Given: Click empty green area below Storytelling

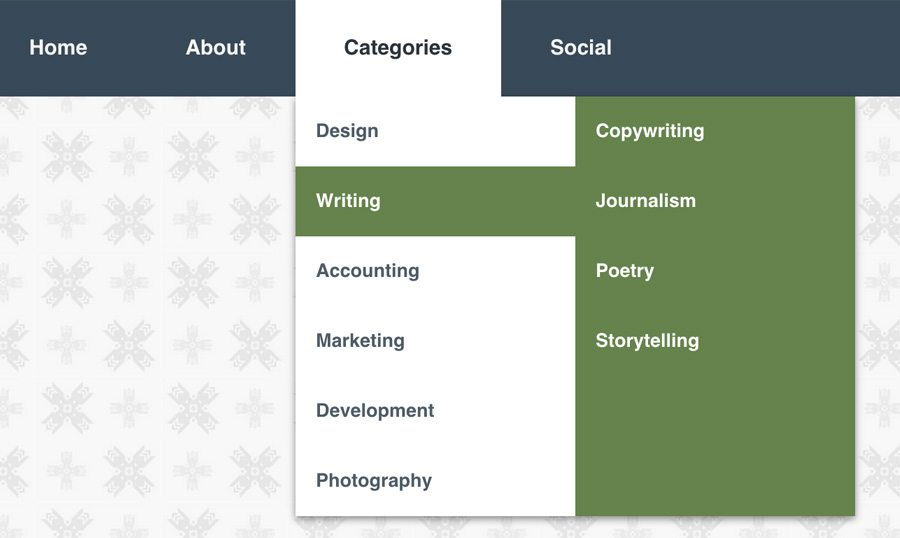Looking at the screenshot, I should coord(715,440).
